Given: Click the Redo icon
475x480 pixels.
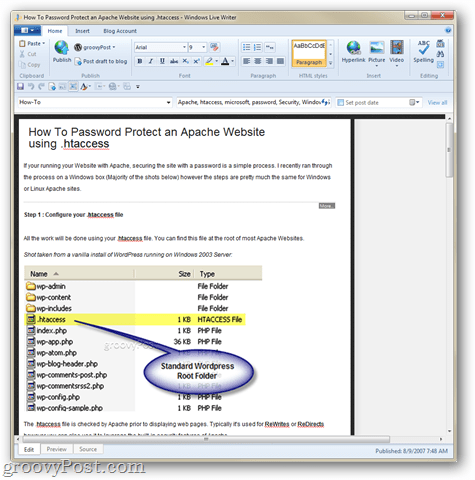Looking at the screenshot, I should coord(41,87).
